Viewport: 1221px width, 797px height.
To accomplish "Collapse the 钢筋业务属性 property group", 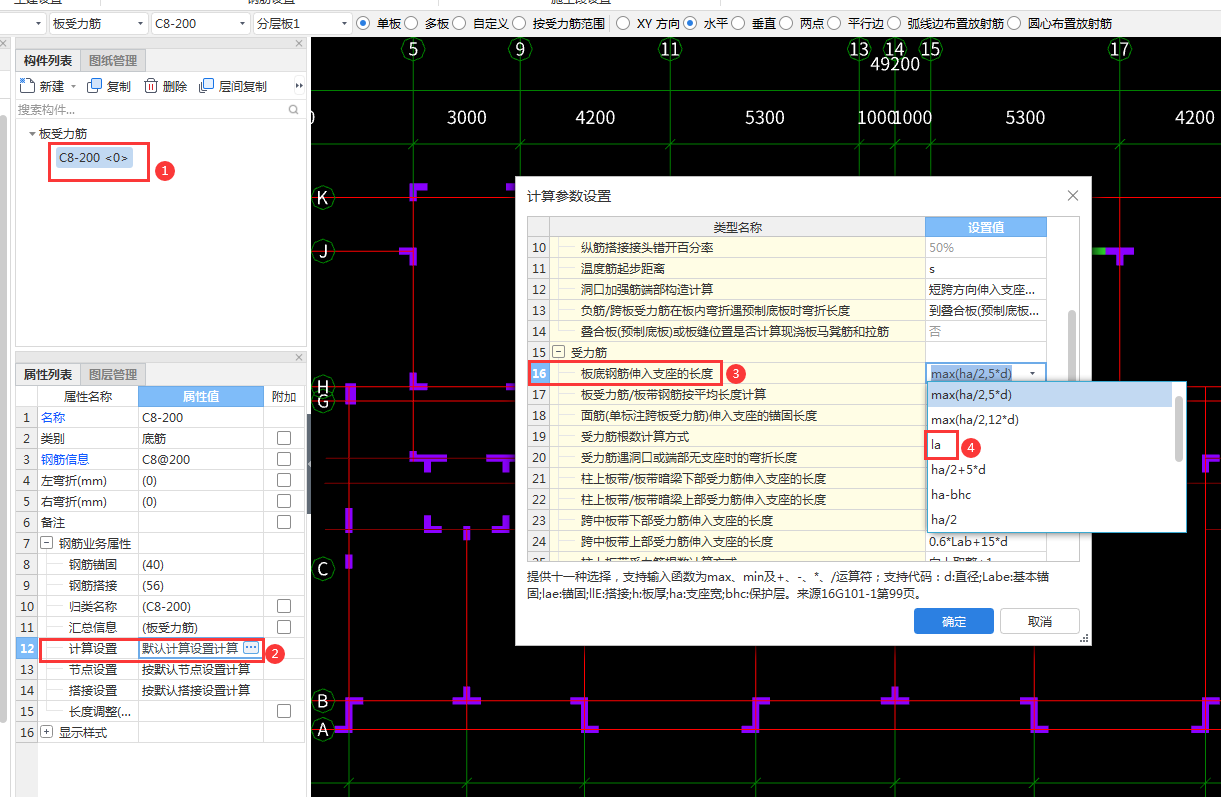I will (x=46, y=543).
